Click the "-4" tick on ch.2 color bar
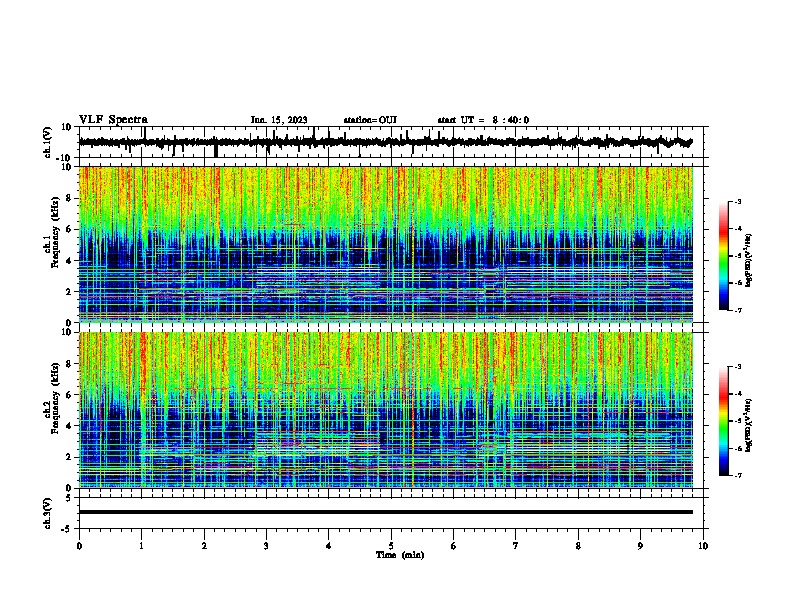 [737, 393]
